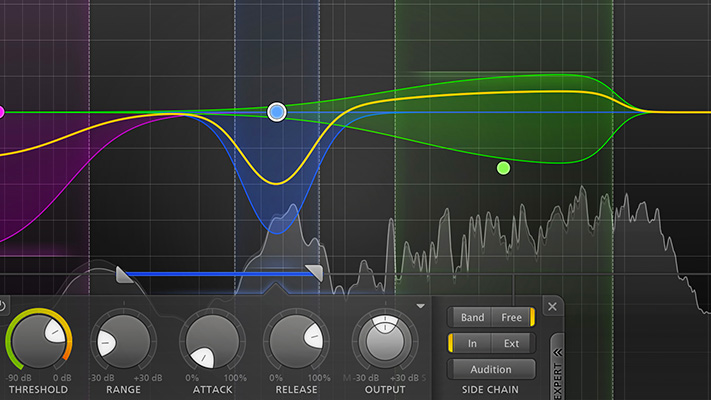Set side chain mode to Band

[473, 318]
